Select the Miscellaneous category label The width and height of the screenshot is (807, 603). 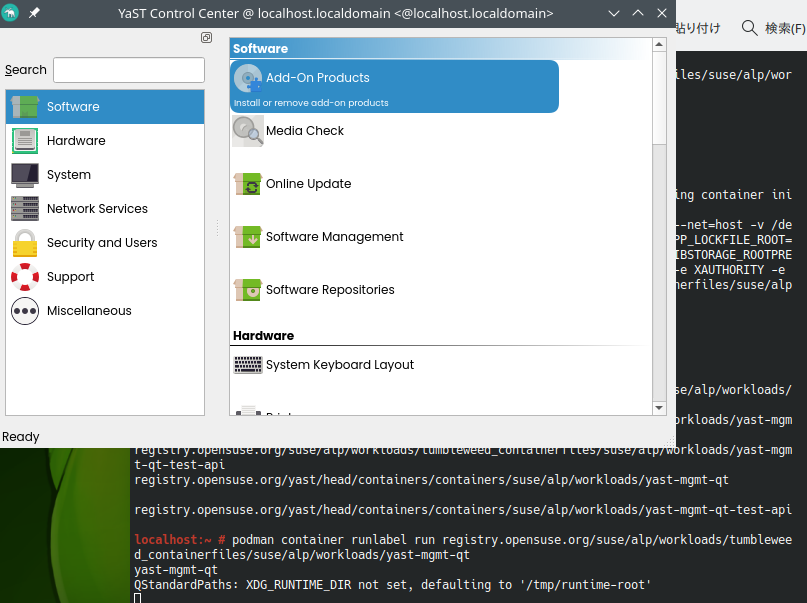89,311
